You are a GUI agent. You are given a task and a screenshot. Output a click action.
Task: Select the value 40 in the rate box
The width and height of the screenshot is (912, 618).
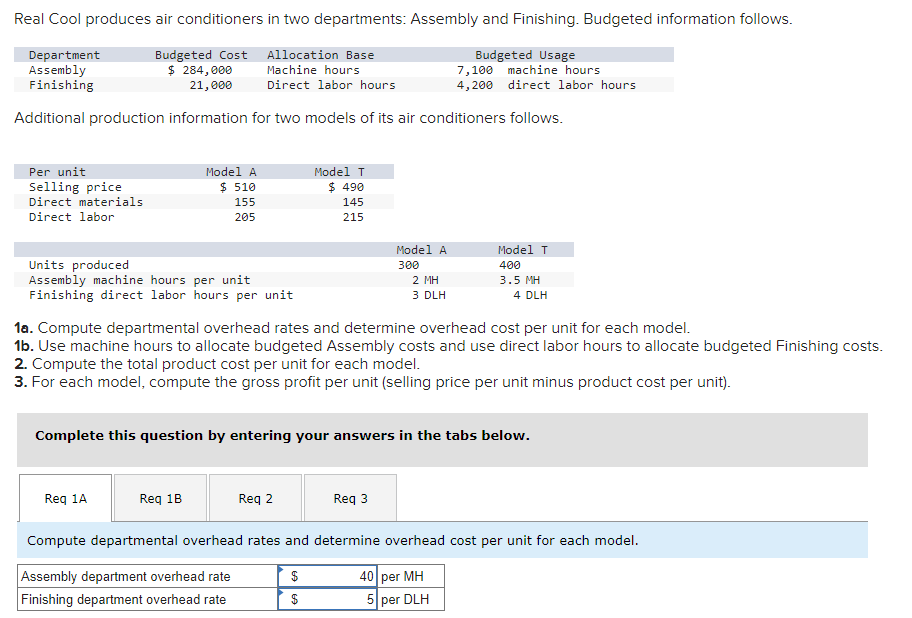[367, 576]
